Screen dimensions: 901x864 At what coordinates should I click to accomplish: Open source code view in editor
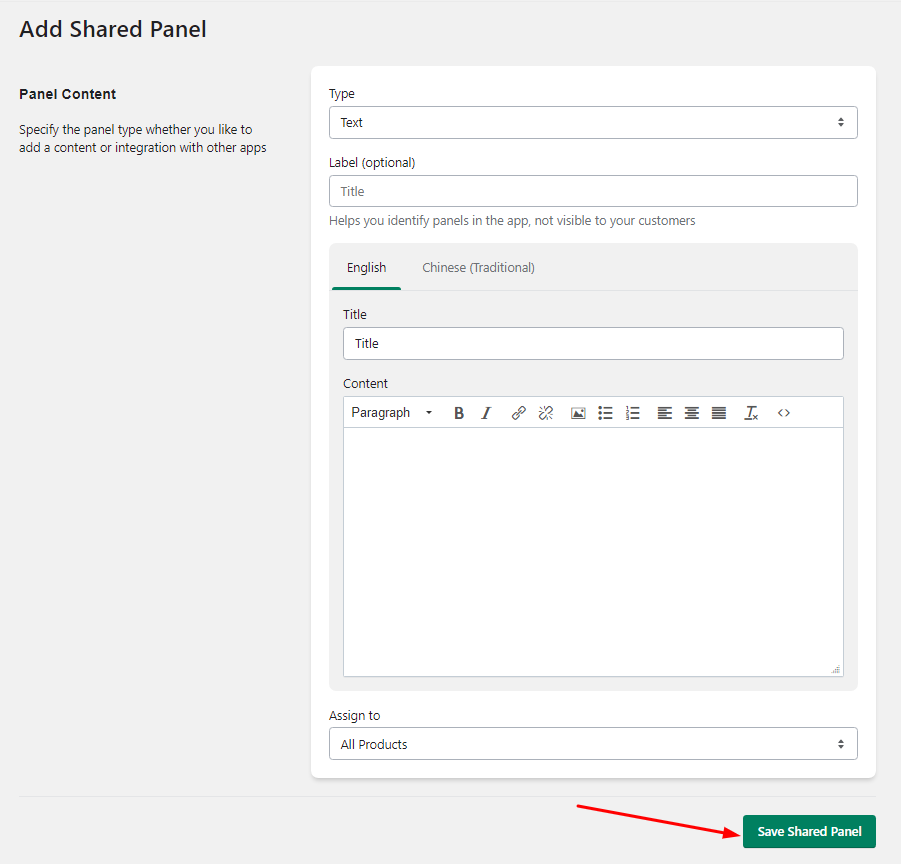pyautogui.click(x=784, y=413)
